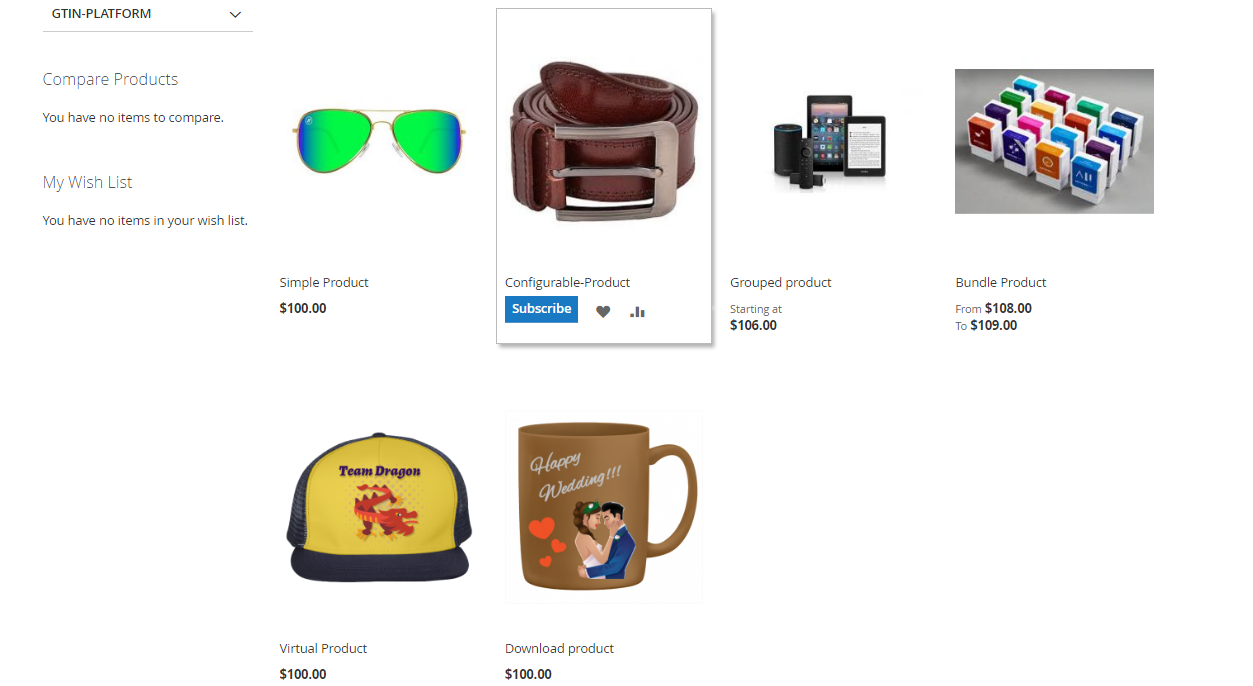The height and width of the screenshot is (686, 1253).
Task: Expand the GTIN-PLATFORM filter chevron
Action: 236,15
